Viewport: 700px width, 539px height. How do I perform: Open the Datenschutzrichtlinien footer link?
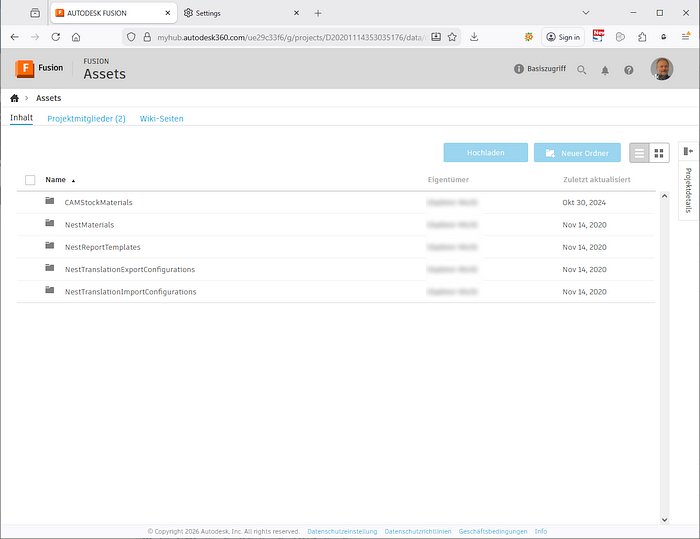coord(418,531)
